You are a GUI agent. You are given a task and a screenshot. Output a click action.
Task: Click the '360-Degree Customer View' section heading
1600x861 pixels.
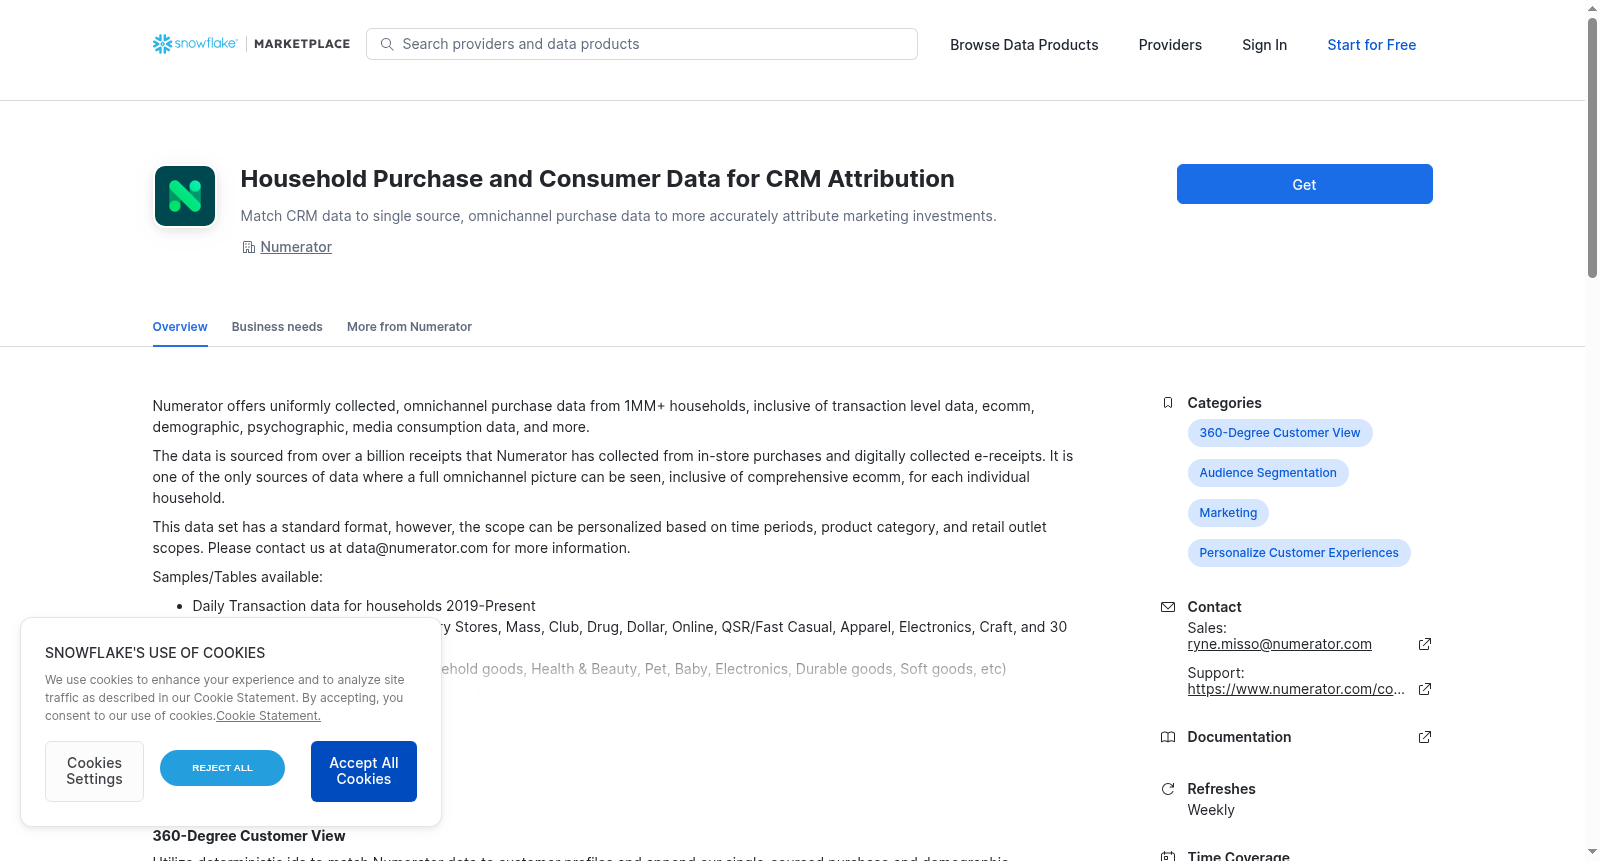[249, 836]
